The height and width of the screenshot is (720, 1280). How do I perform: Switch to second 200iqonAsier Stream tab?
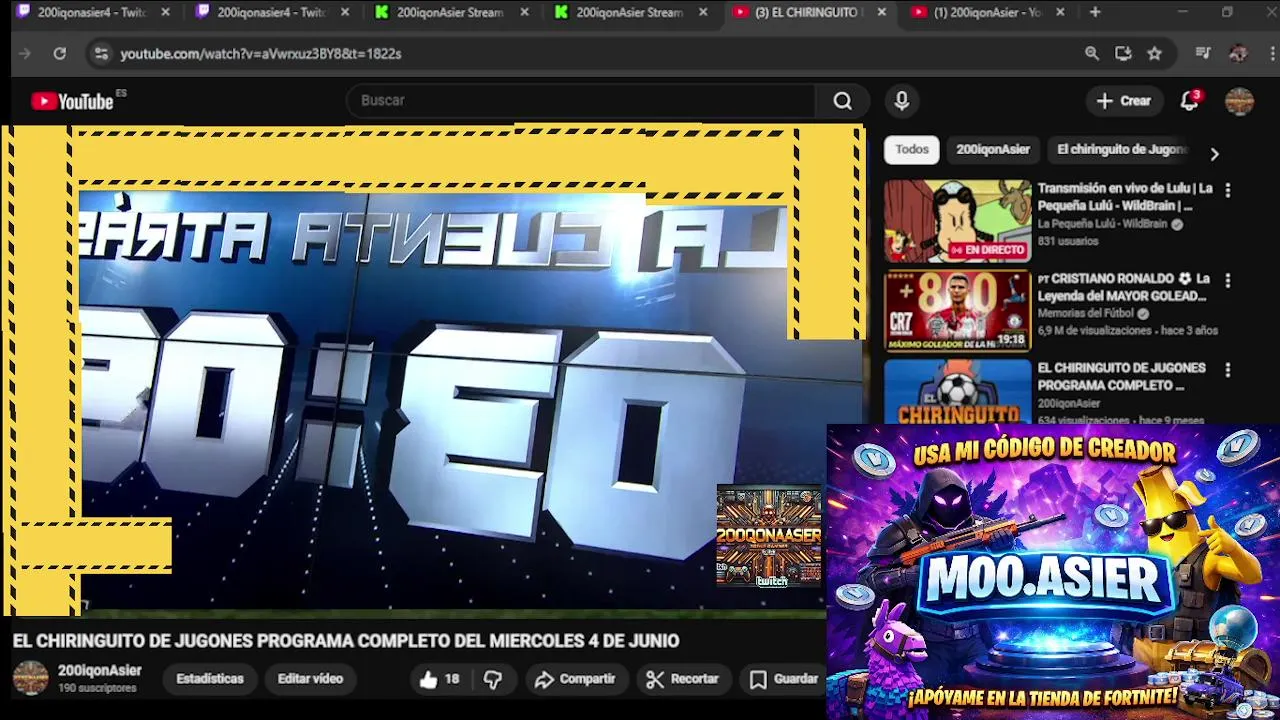628,13
